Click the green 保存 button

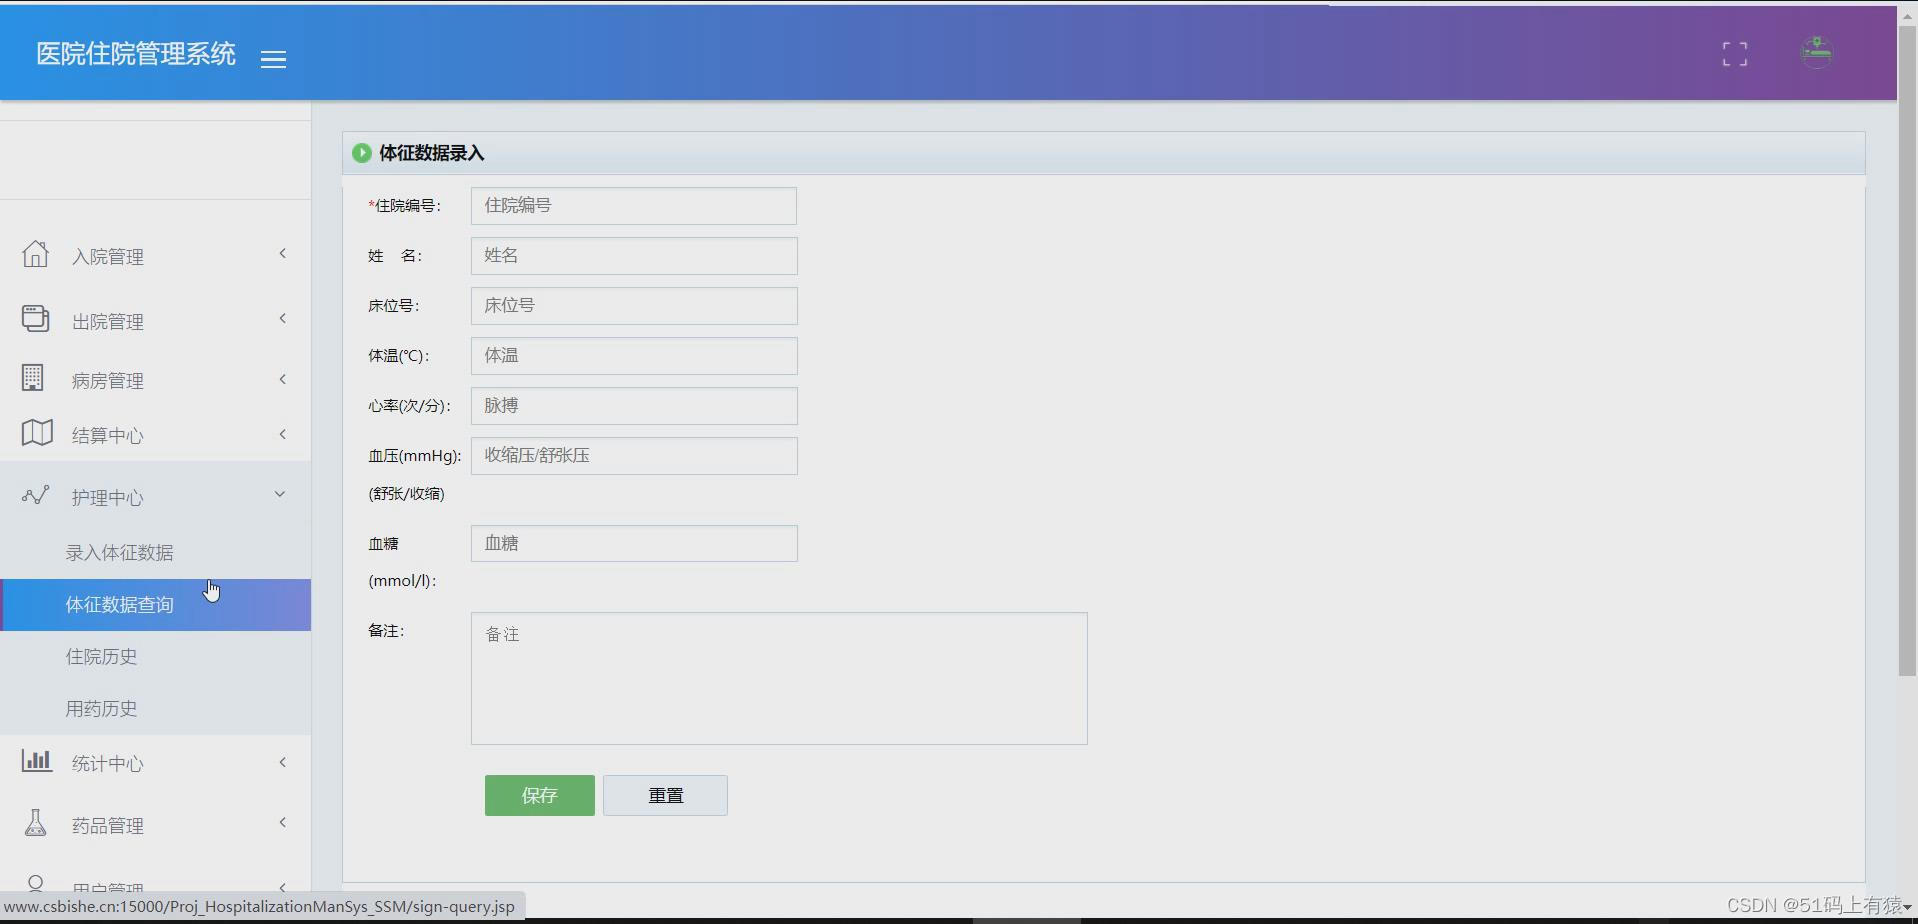[540, 796]
